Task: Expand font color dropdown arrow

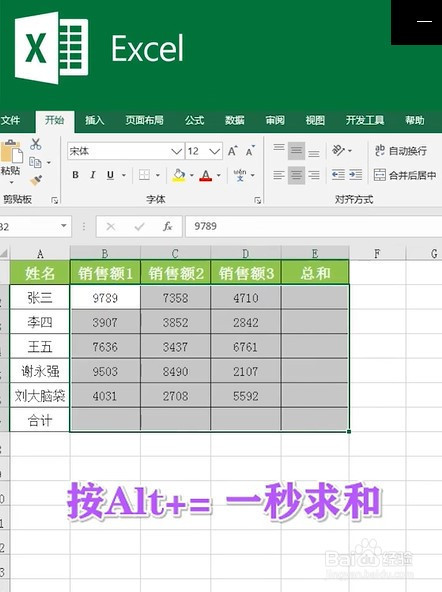Action: (x=218, y=175)
